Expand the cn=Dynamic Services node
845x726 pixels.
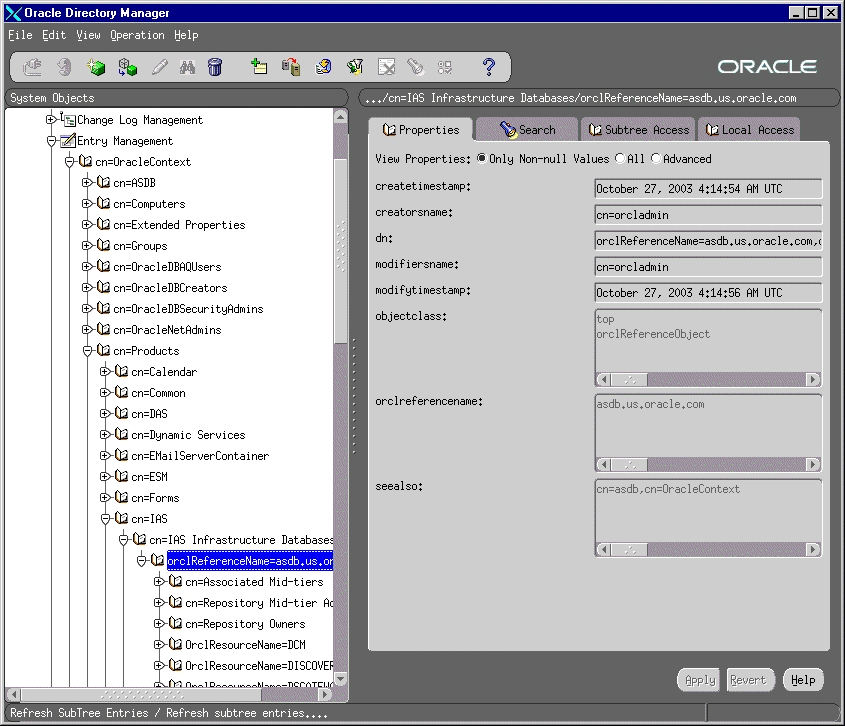point(105,434)
